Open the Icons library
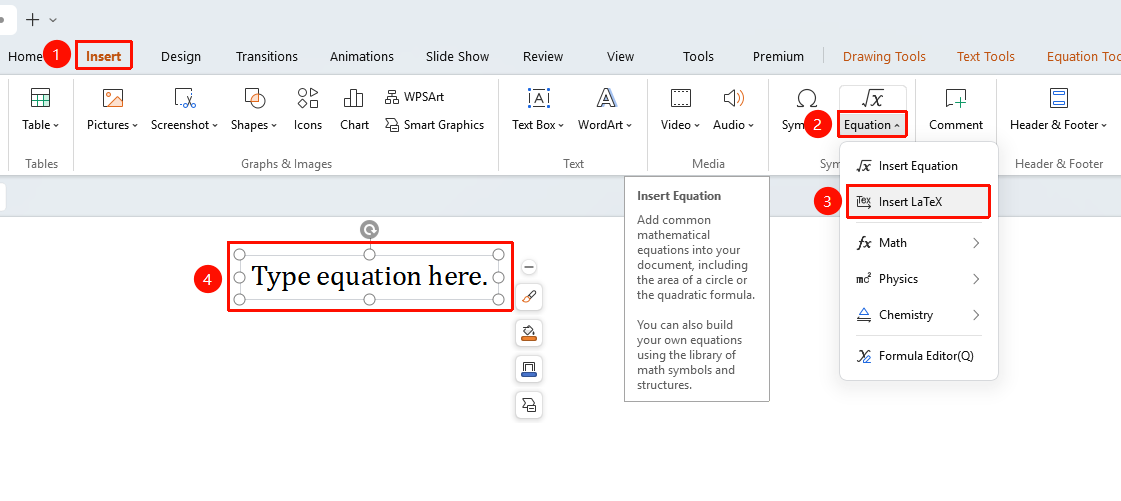 [307, 109]
